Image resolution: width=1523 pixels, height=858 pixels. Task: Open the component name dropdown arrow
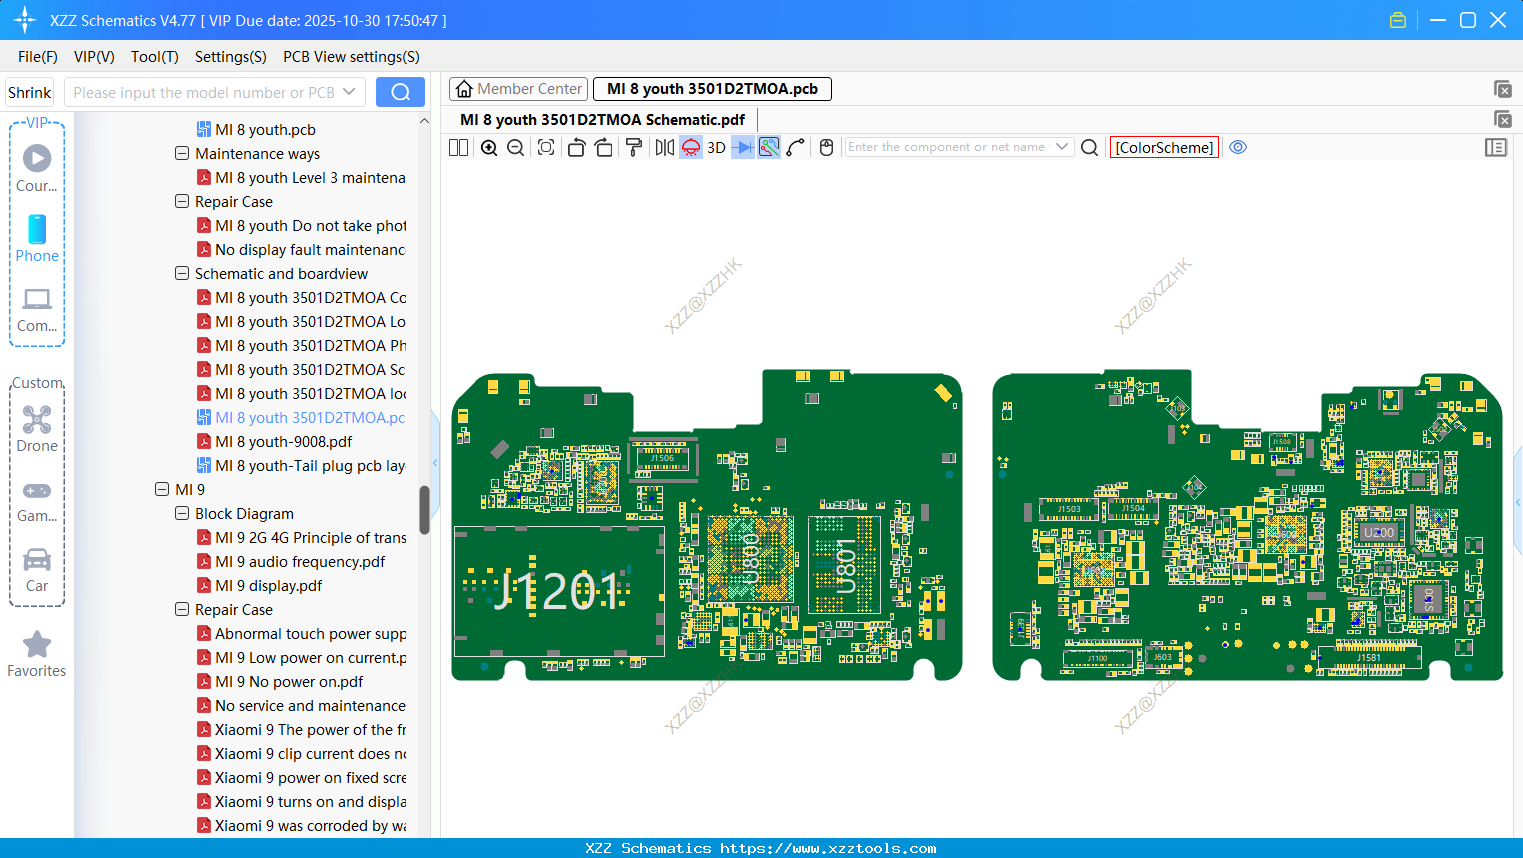click(1062, 147)
